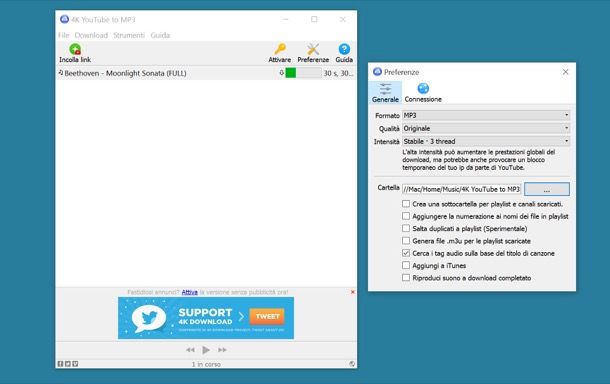Click the fast forward next track button
This screenshot has width=610, height=384.
222,350
